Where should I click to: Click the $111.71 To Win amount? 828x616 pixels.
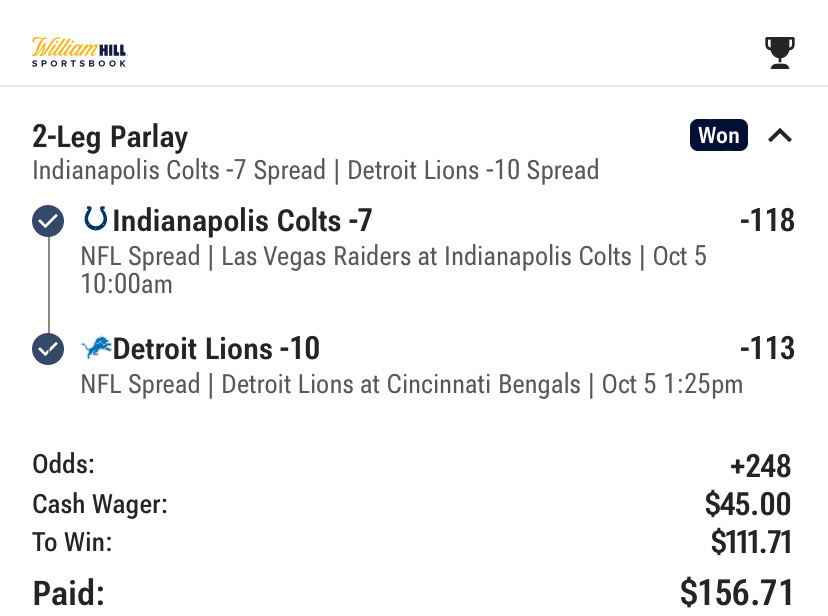tap(751, 542)
